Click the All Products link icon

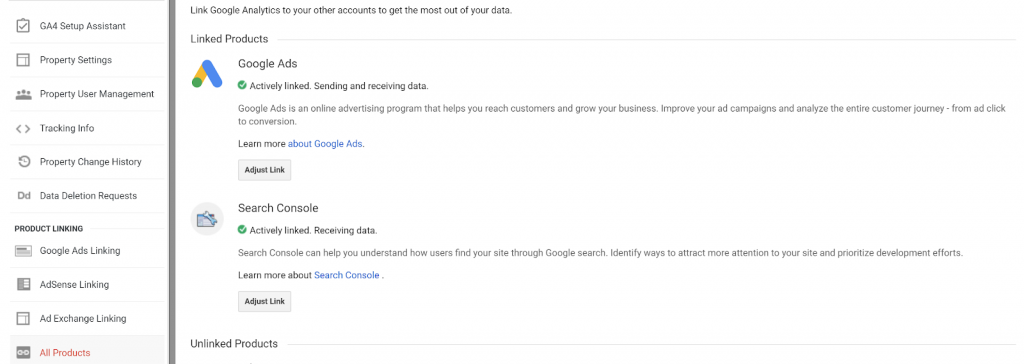(24, 353)
